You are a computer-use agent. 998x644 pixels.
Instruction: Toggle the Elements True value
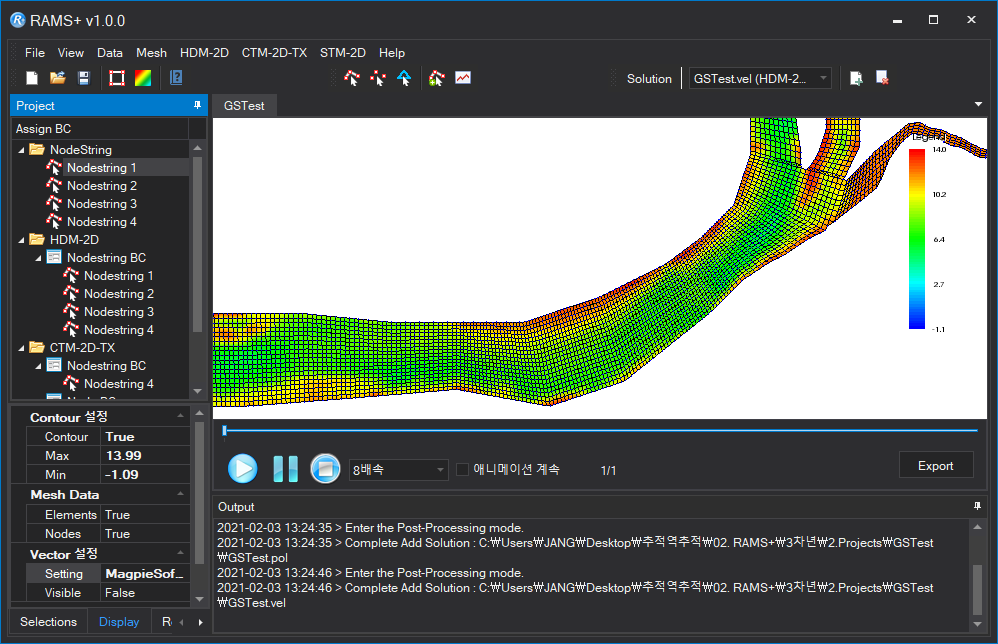tap(145, 514)
